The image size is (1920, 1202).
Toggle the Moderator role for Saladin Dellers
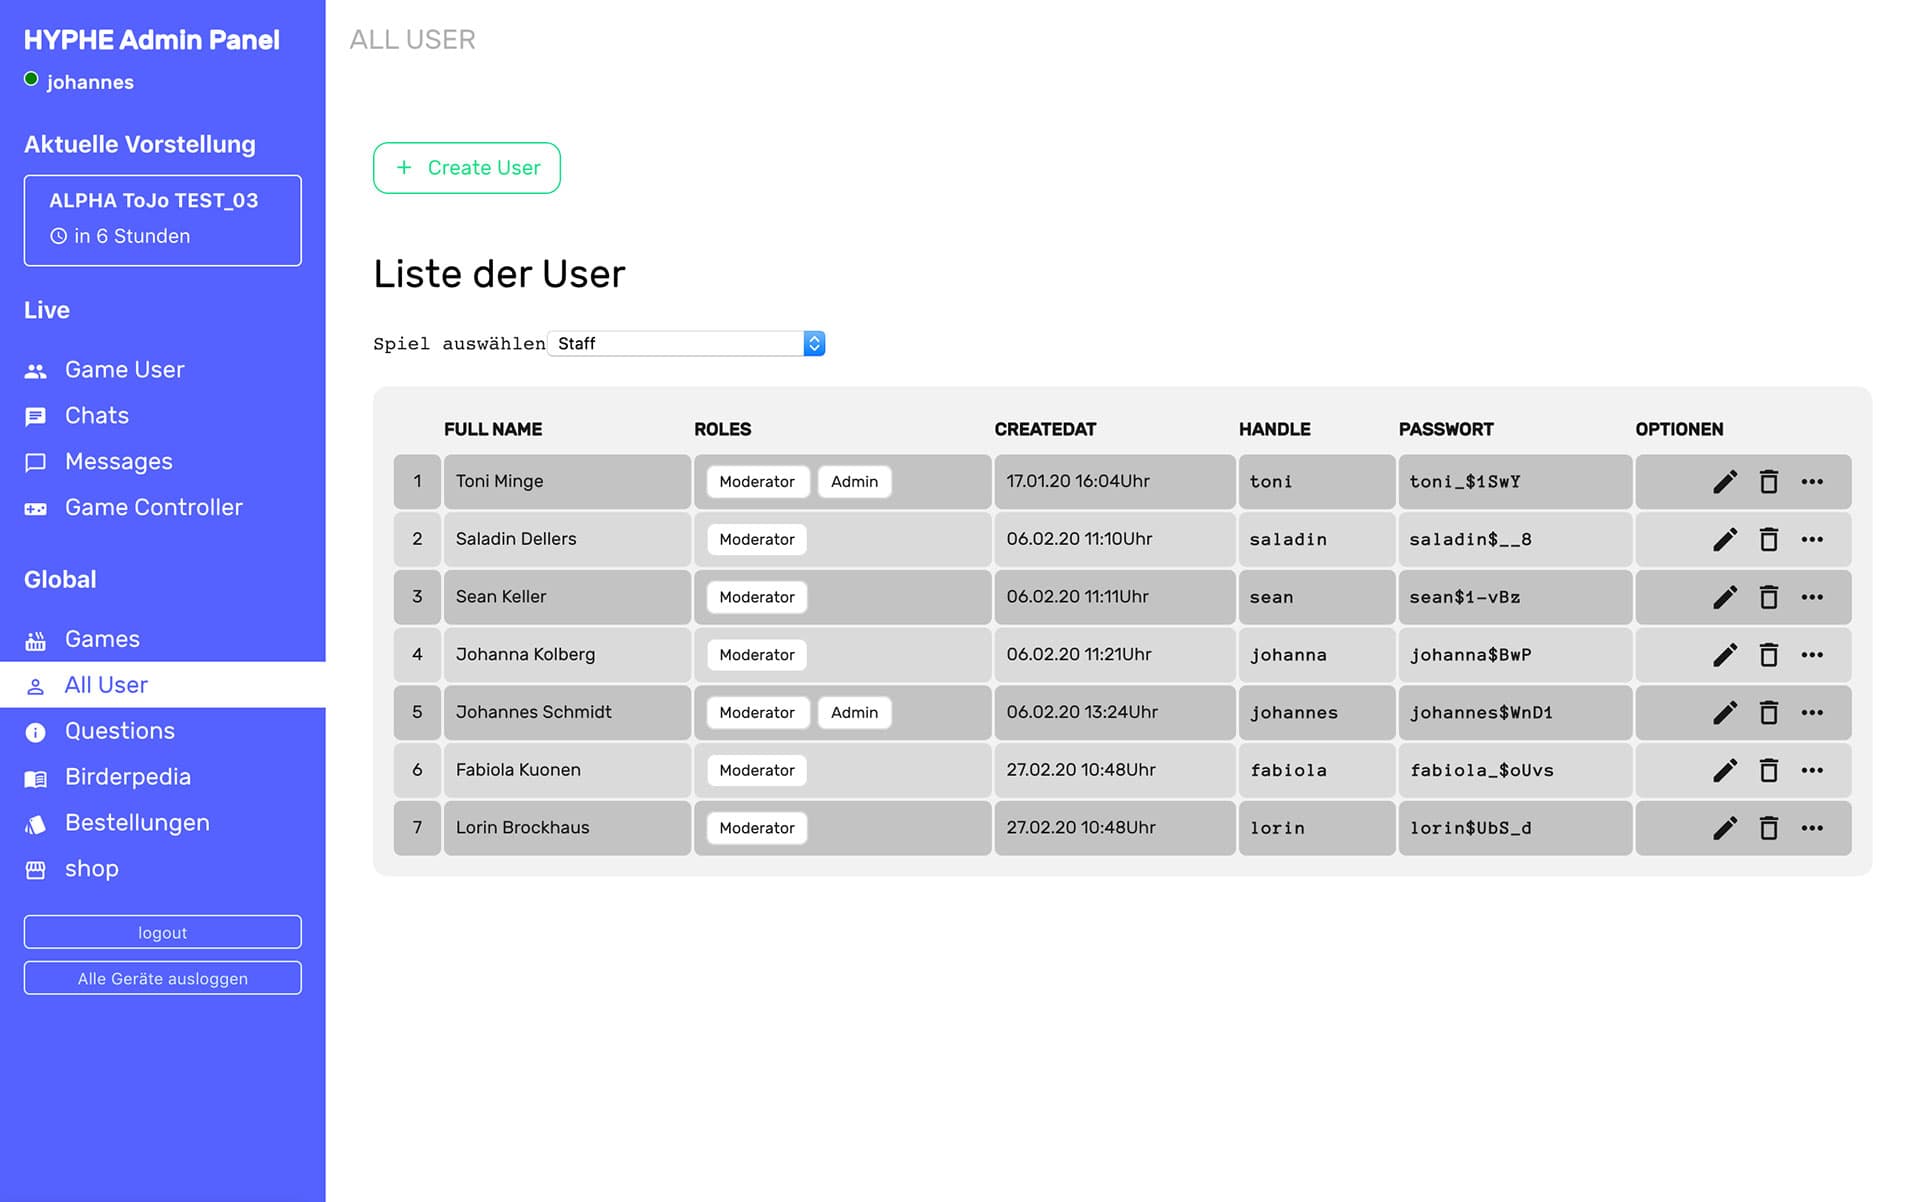pyautogui.click(x=755, y=539)
